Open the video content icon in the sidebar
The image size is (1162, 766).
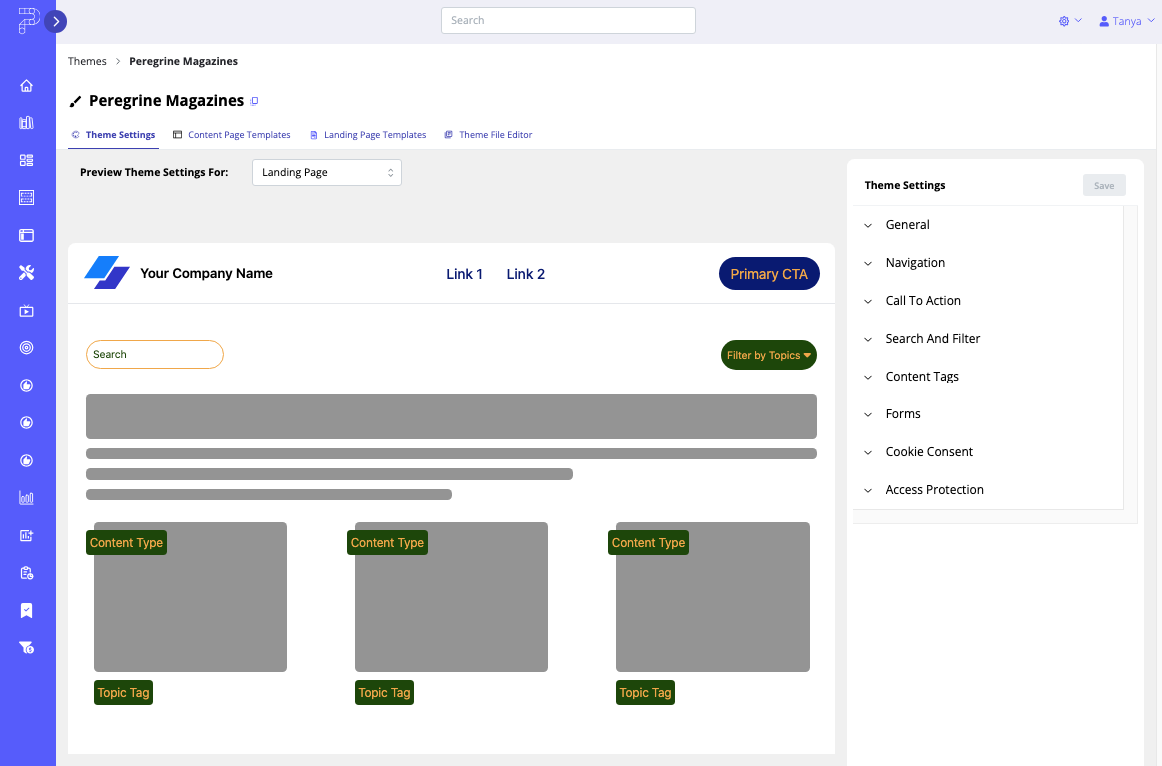coord(26,310)
